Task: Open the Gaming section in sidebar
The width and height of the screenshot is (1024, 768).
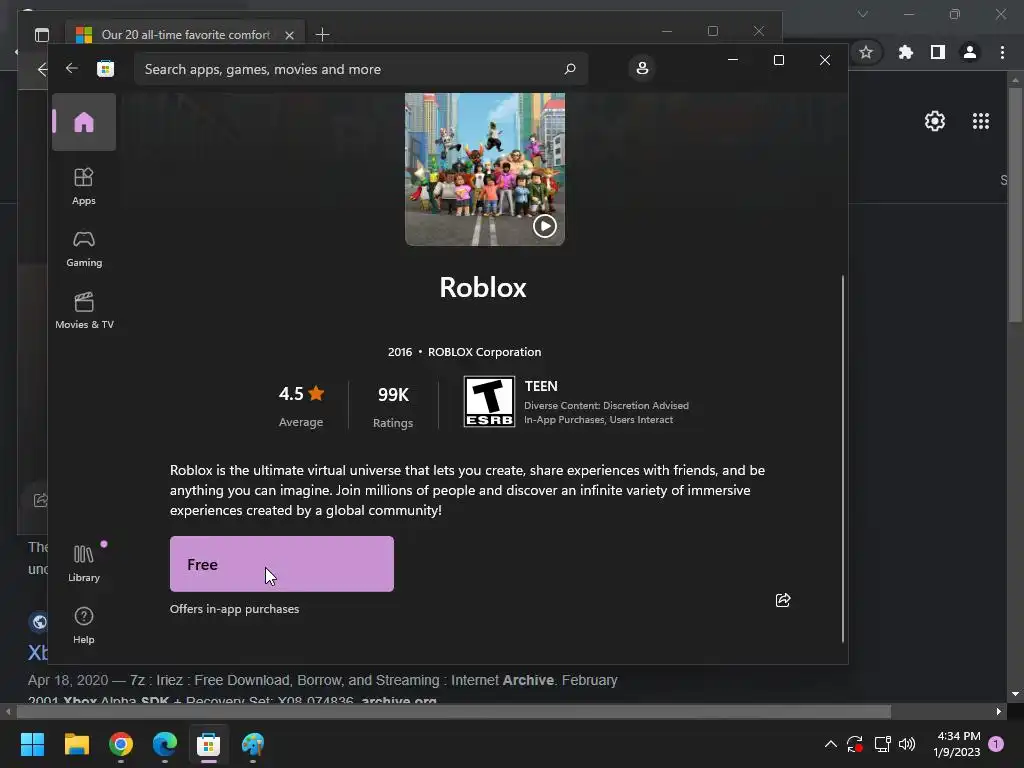Action: point(84,248)
